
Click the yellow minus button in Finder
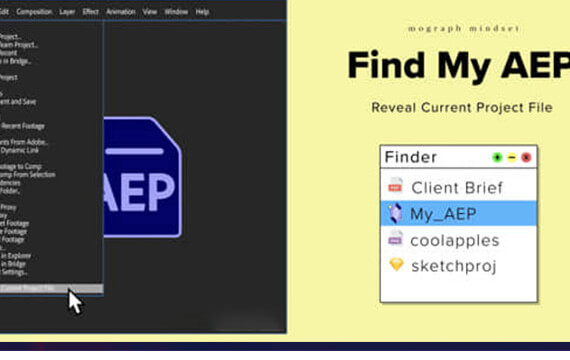point(512,157)
